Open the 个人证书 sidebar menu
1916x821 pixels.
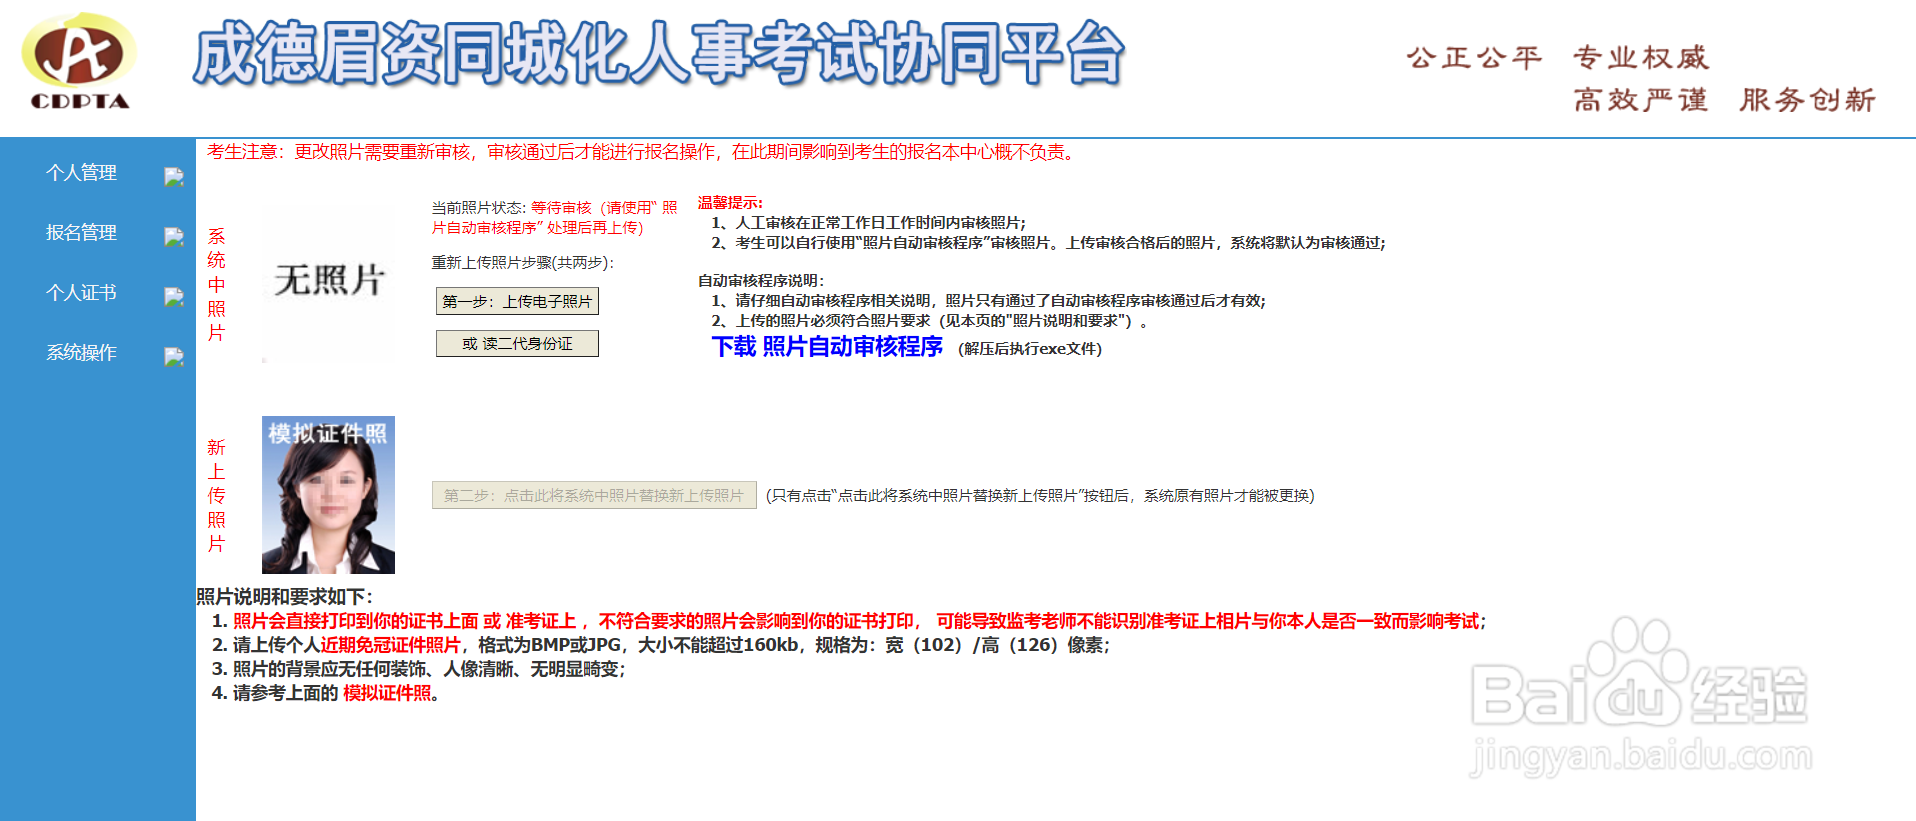point(81,293)
